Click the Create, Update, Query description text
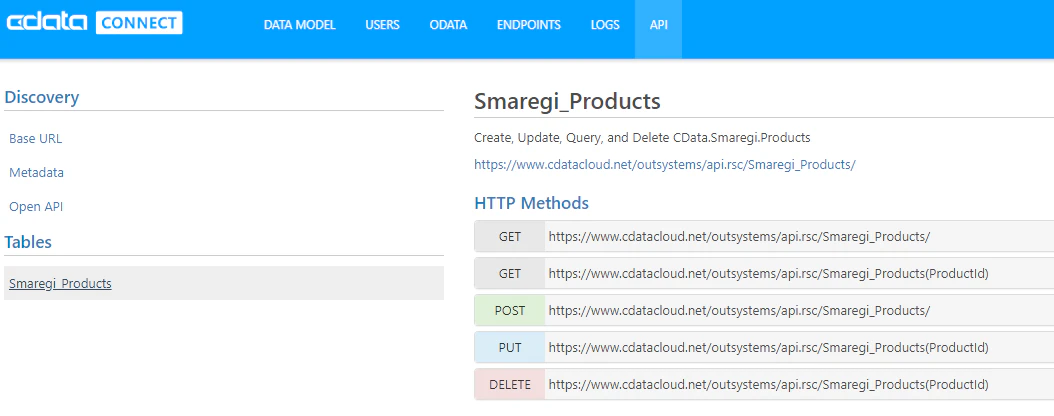 [643, 138]
